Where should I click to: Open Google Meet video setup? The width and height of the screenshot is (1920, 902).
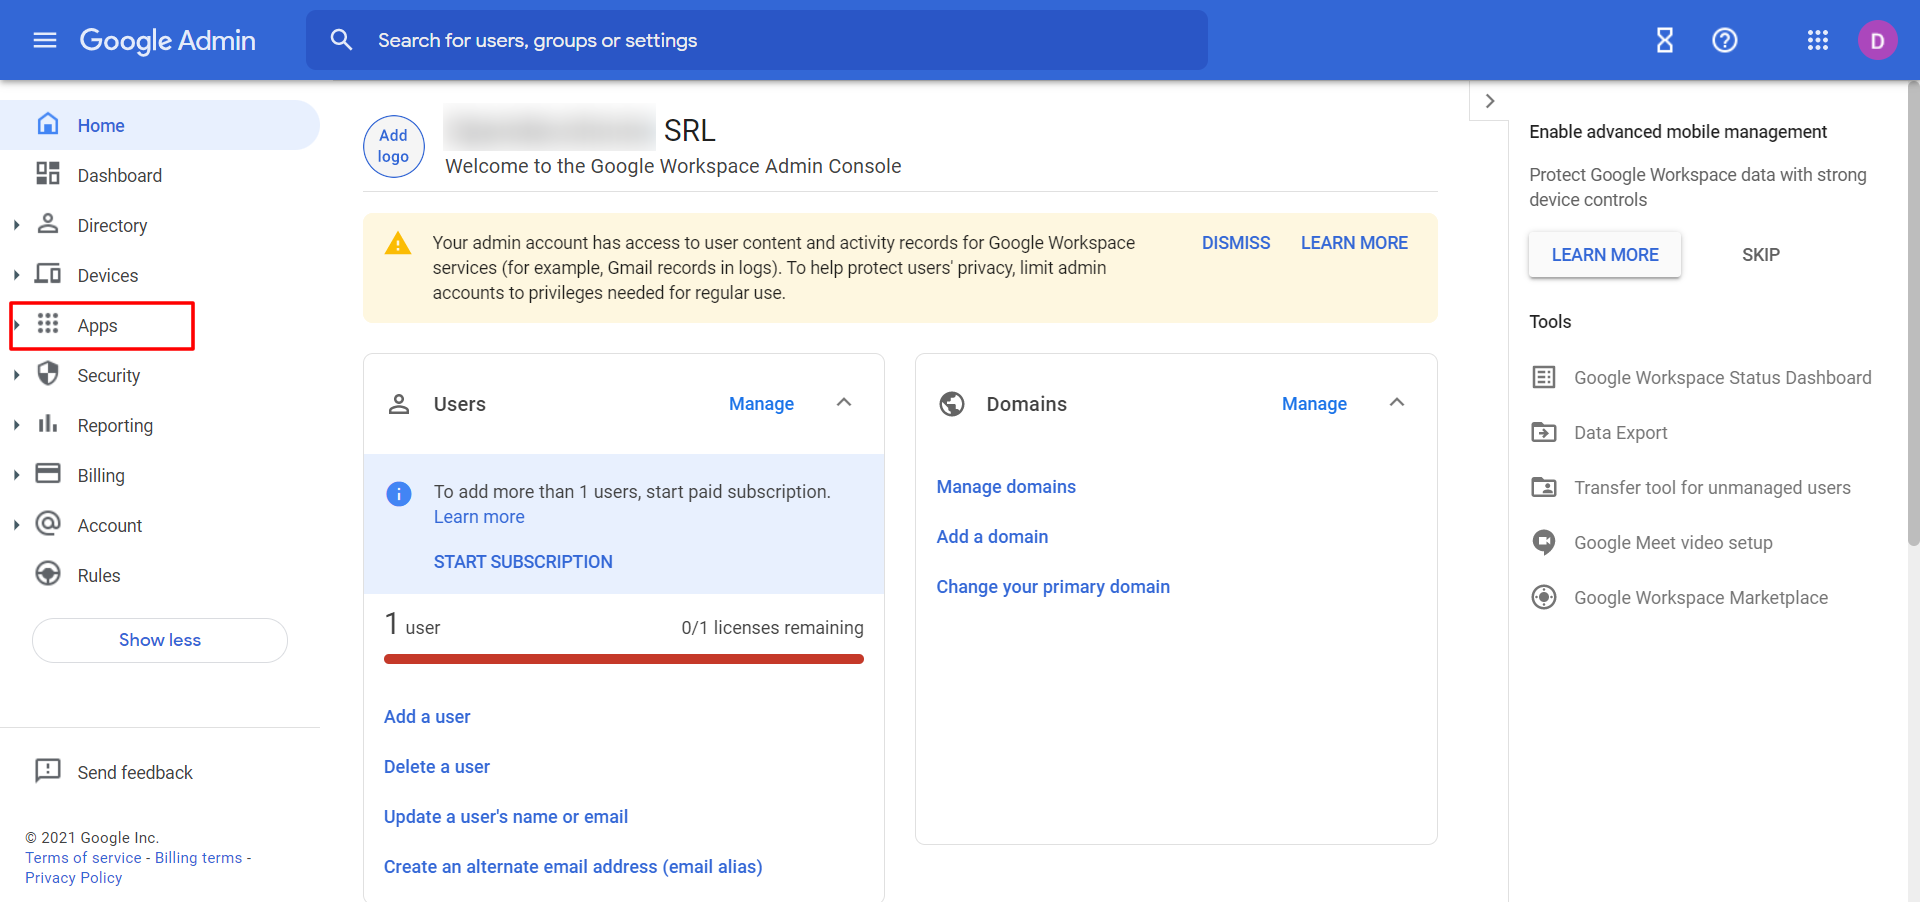click(x=1672, y=542)
